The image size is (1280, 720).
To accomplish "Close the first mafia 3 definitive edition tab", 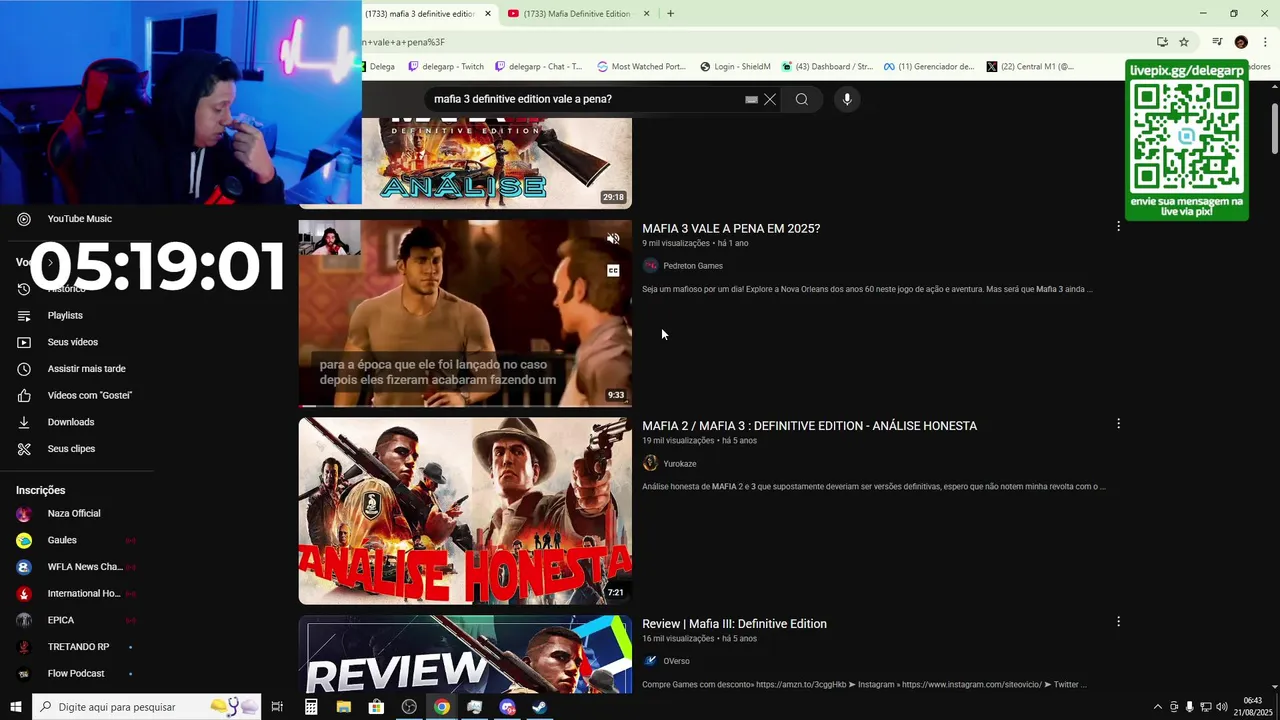I will click(x=488, y=13).
